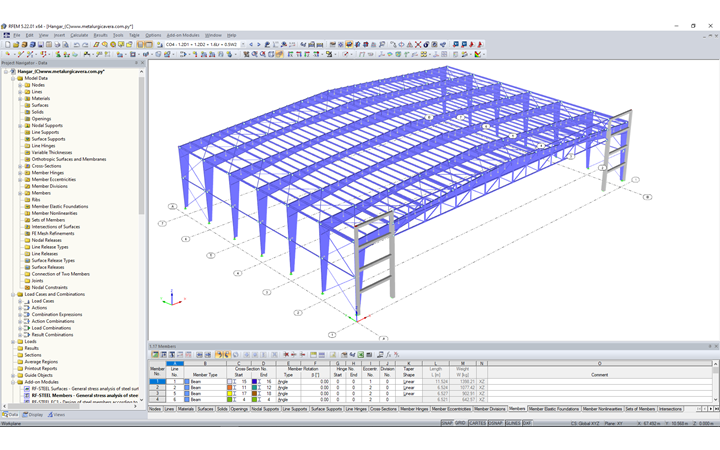Expand the Cross-Sections tree node
The height and width of the screenshot is (450, 720).
point(20,166)
